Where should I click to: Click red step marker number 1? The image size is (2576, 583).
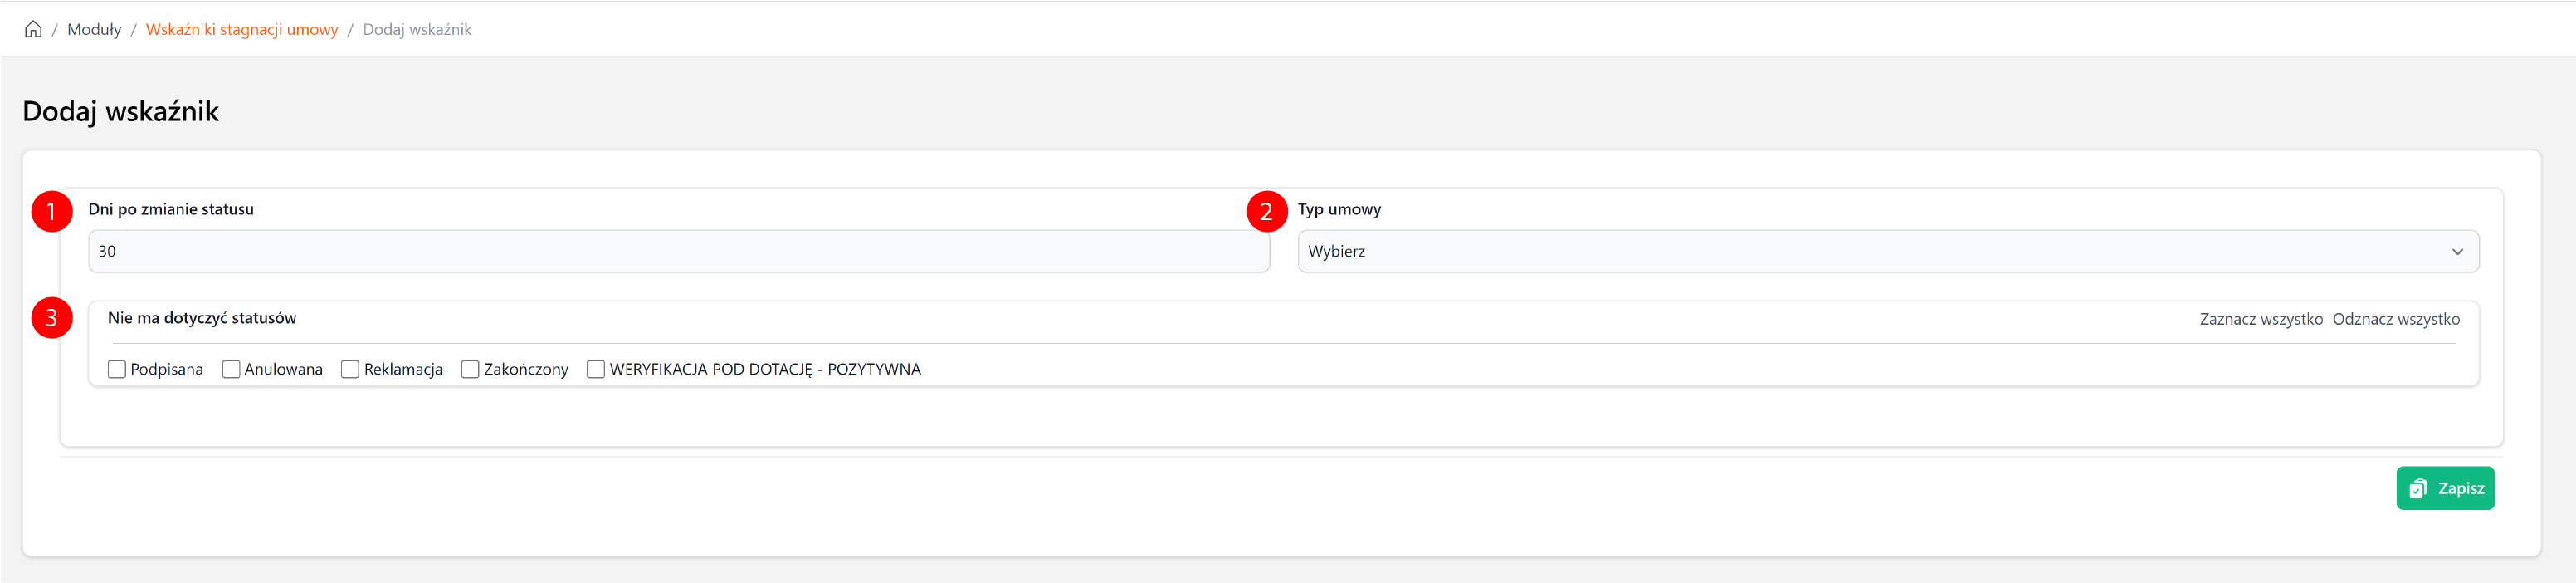(51, 212)
